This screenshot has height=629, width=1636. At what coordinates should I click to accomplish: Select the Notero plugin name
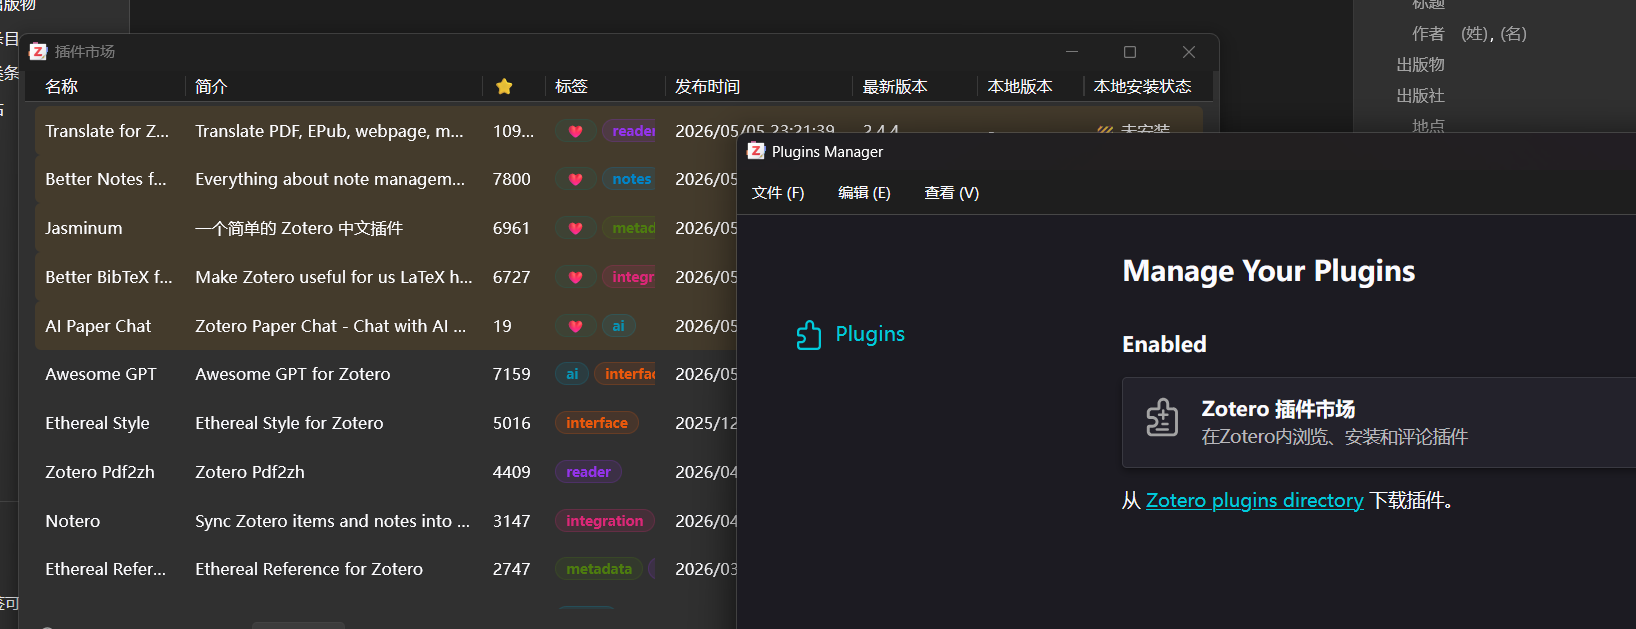click(73, 521)
